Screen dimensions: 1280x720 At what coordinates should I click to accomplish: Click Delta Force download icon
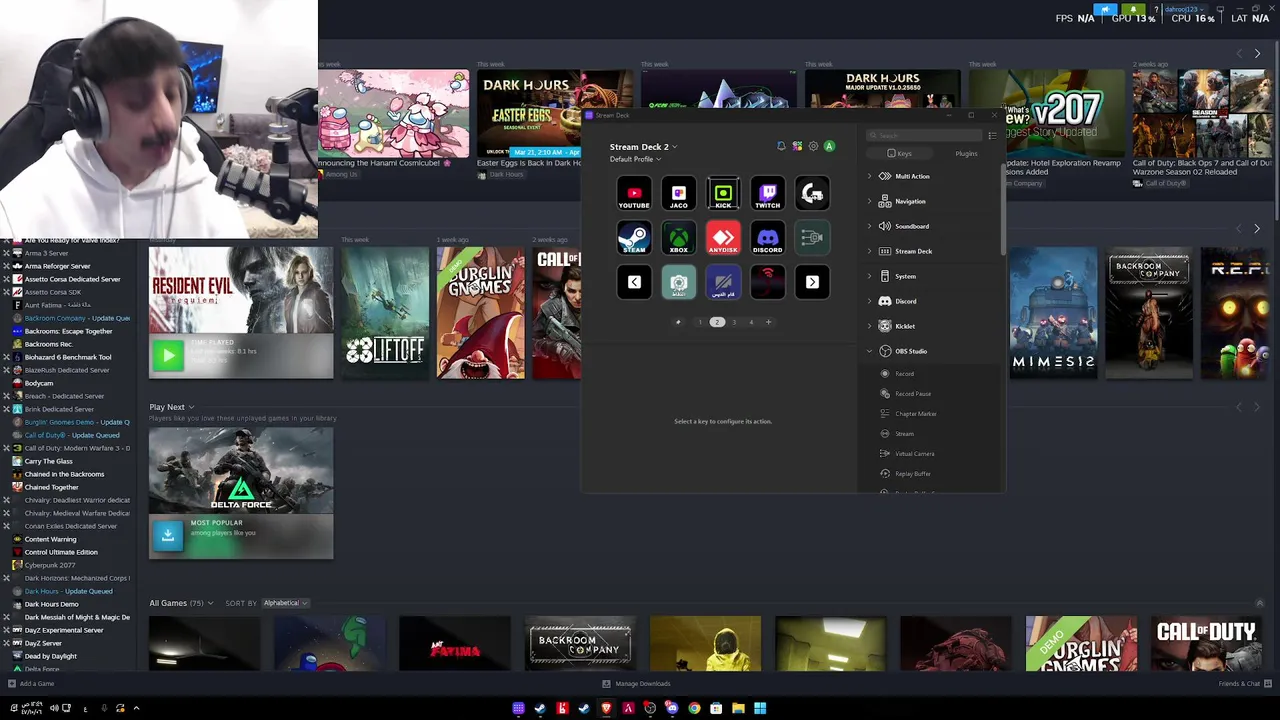point(168,535)
